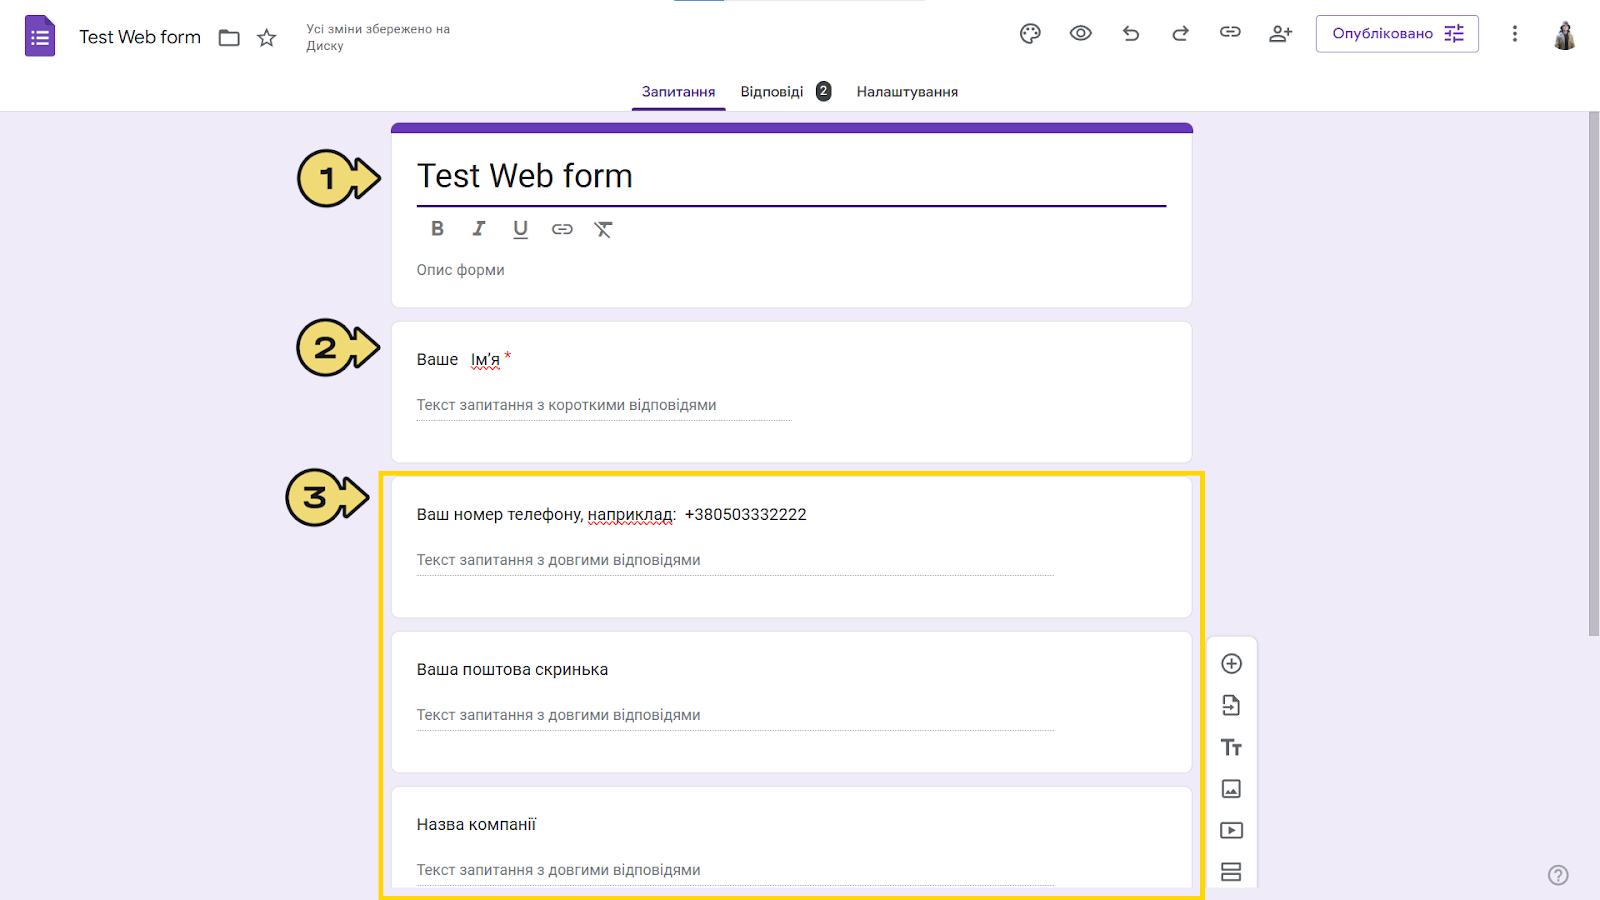
Task: Add title and description block
Action: coord(1232,747)
